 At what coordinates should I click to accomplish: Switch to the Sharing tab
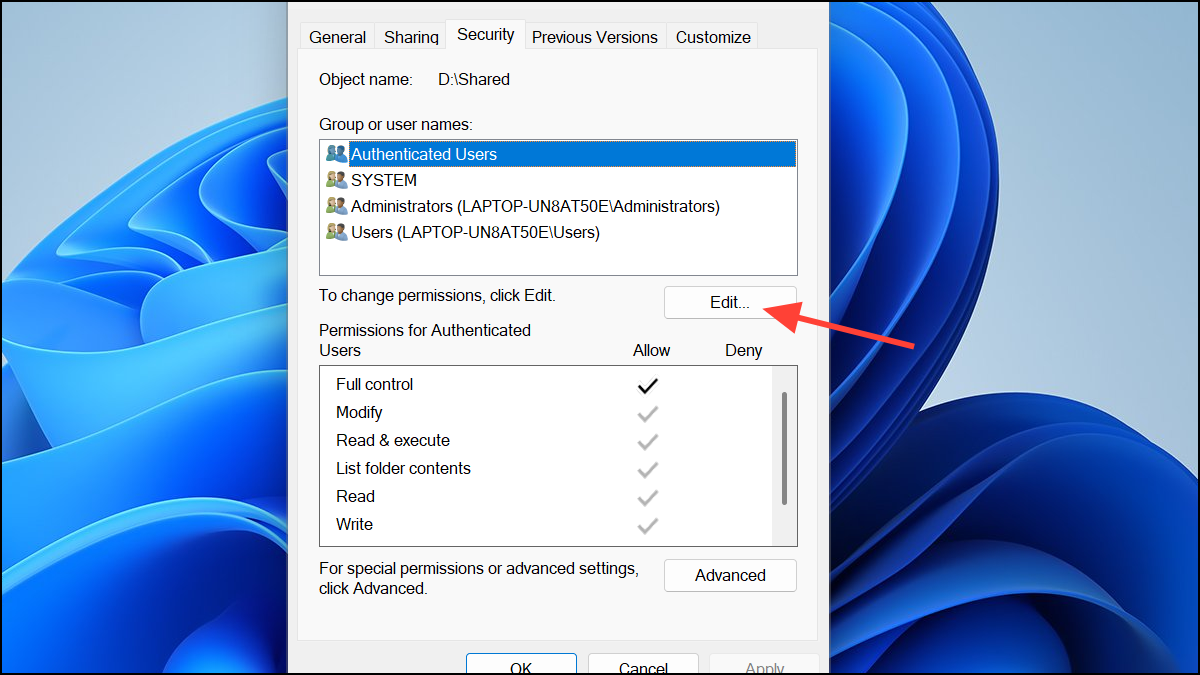(410, 36)
